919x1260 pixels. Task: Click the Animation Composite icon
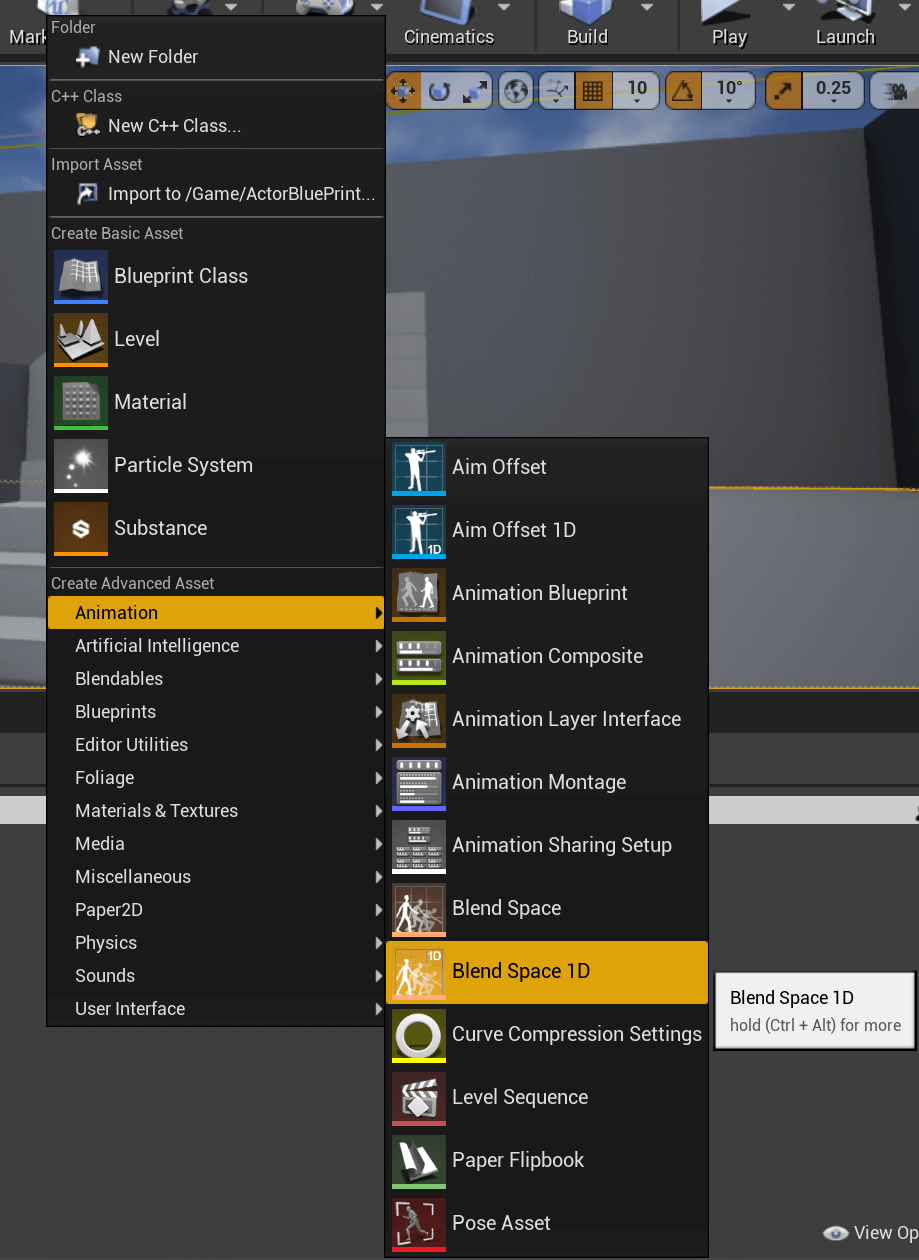coord(419,656)
